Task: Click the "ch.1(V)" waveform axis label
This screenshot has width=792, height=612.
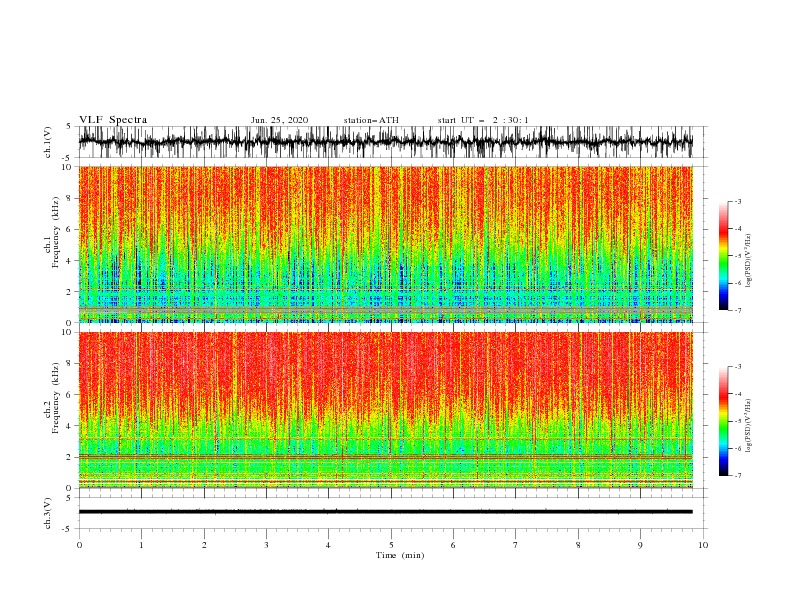Action: (48, 142)
